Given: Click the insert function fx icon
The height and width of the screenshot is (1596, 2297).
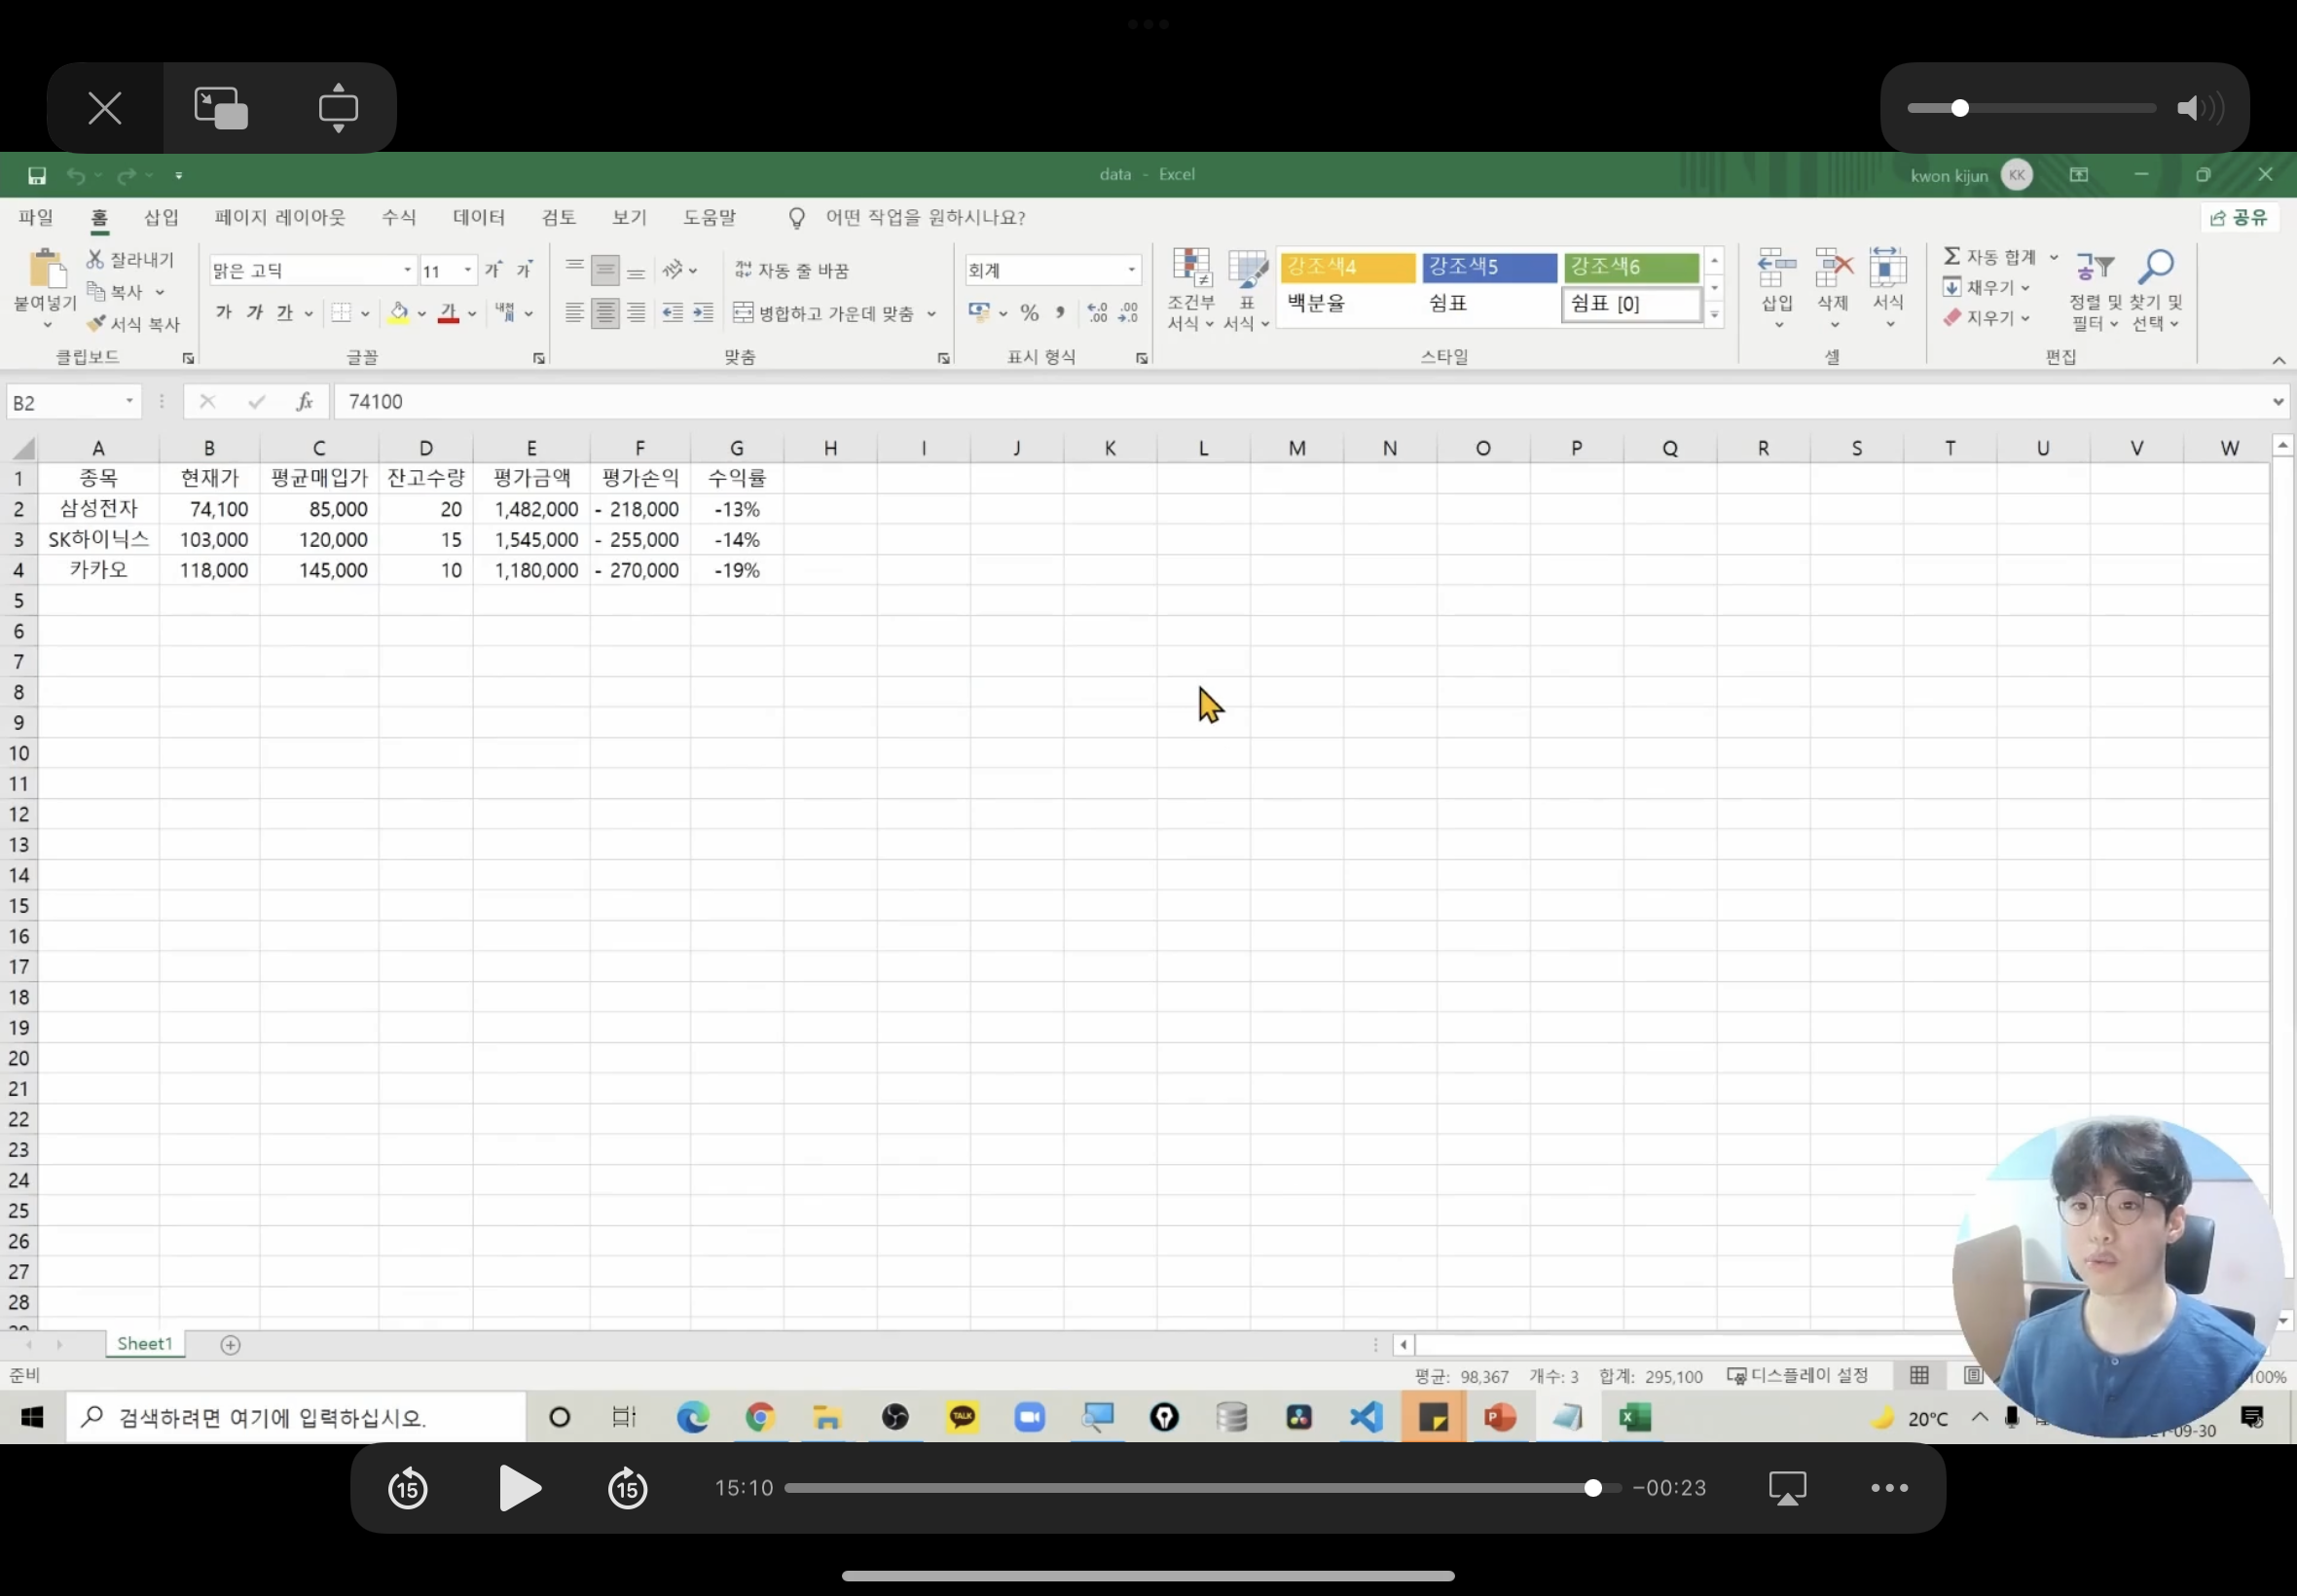Looking at the screenshot, I should coord(305,402).
